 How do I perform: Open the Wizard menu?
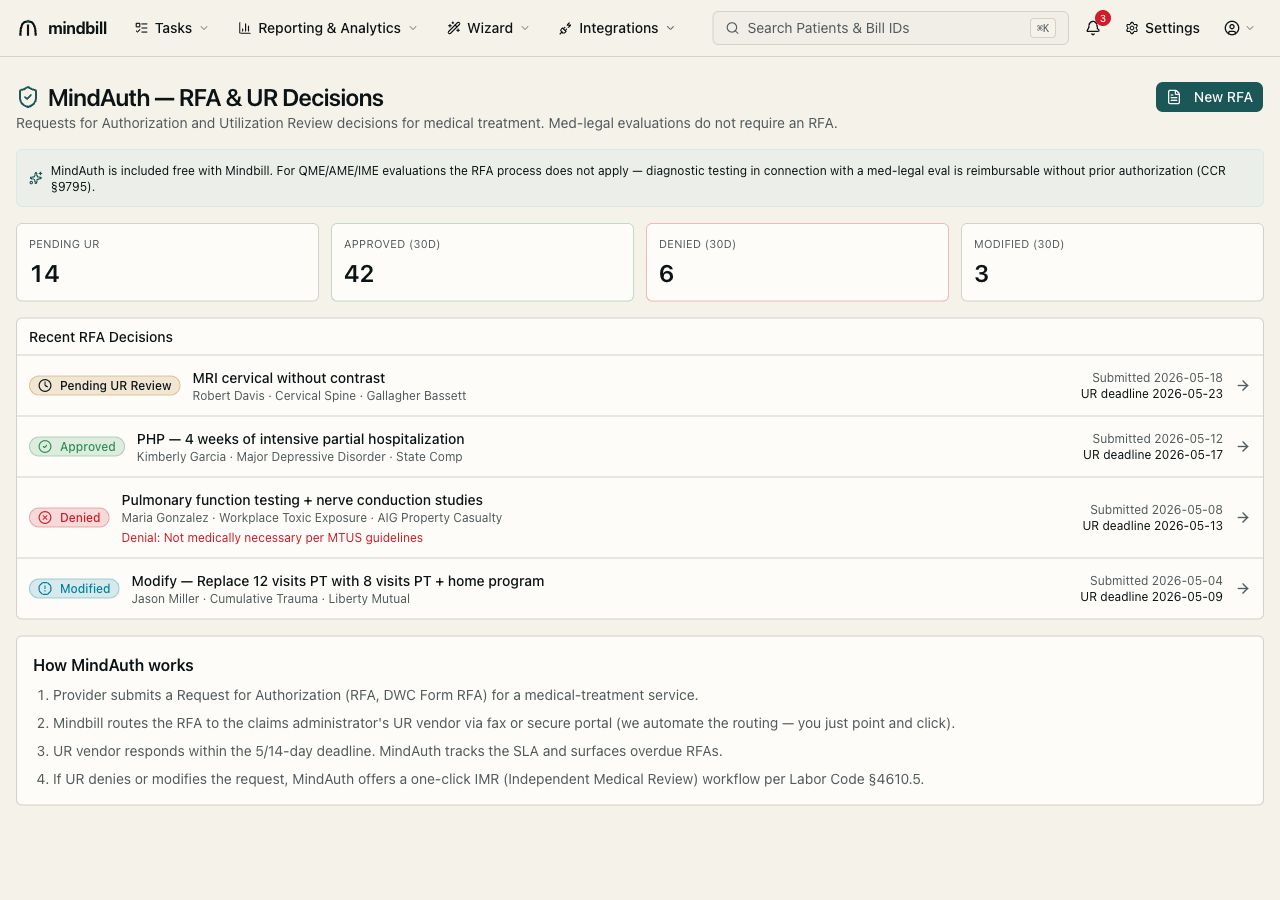(488, 28)
